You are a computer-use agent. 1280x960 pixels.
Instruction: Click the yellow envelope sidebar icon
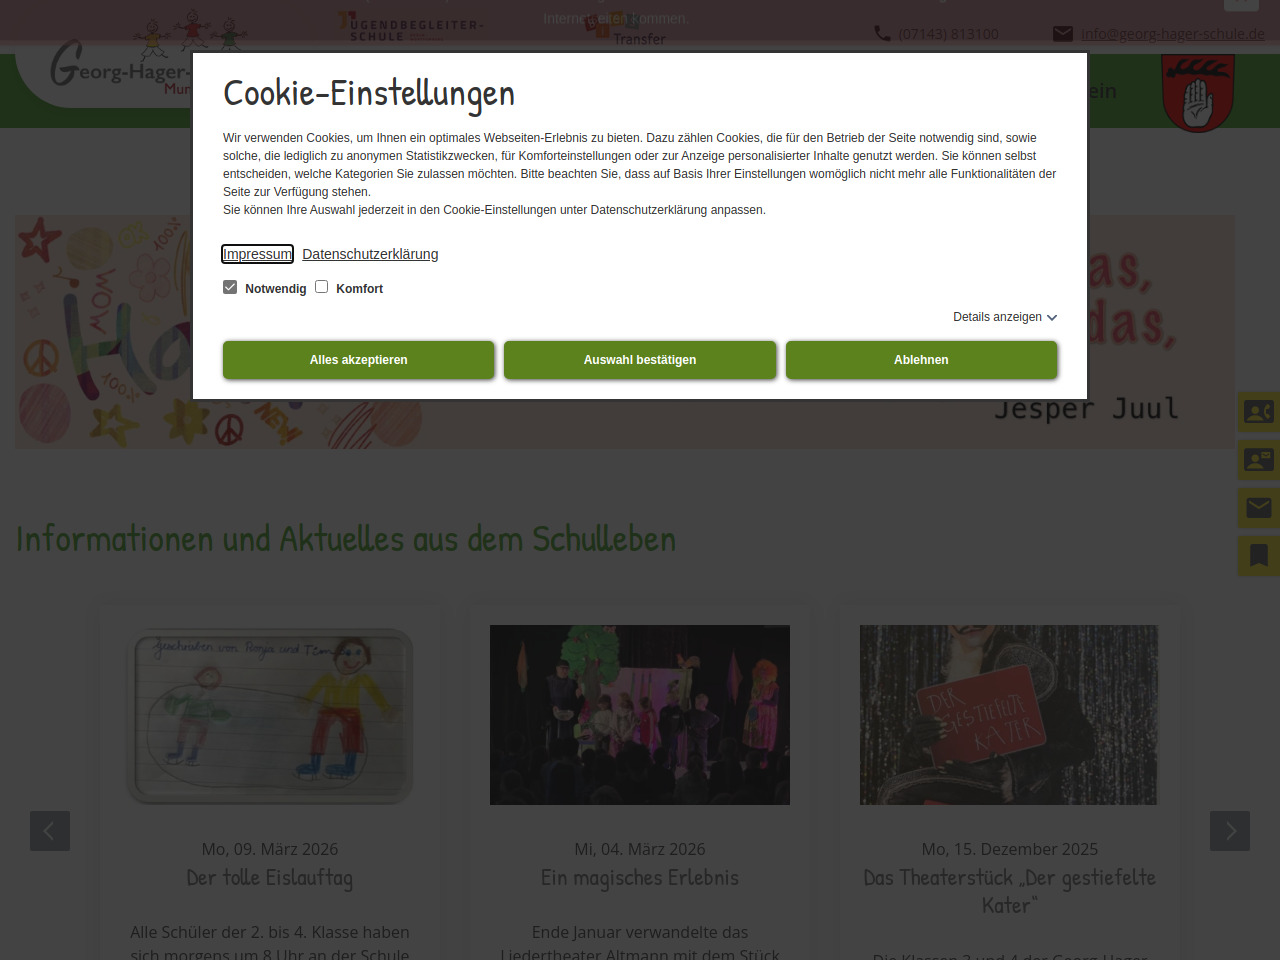(1258, 508)
